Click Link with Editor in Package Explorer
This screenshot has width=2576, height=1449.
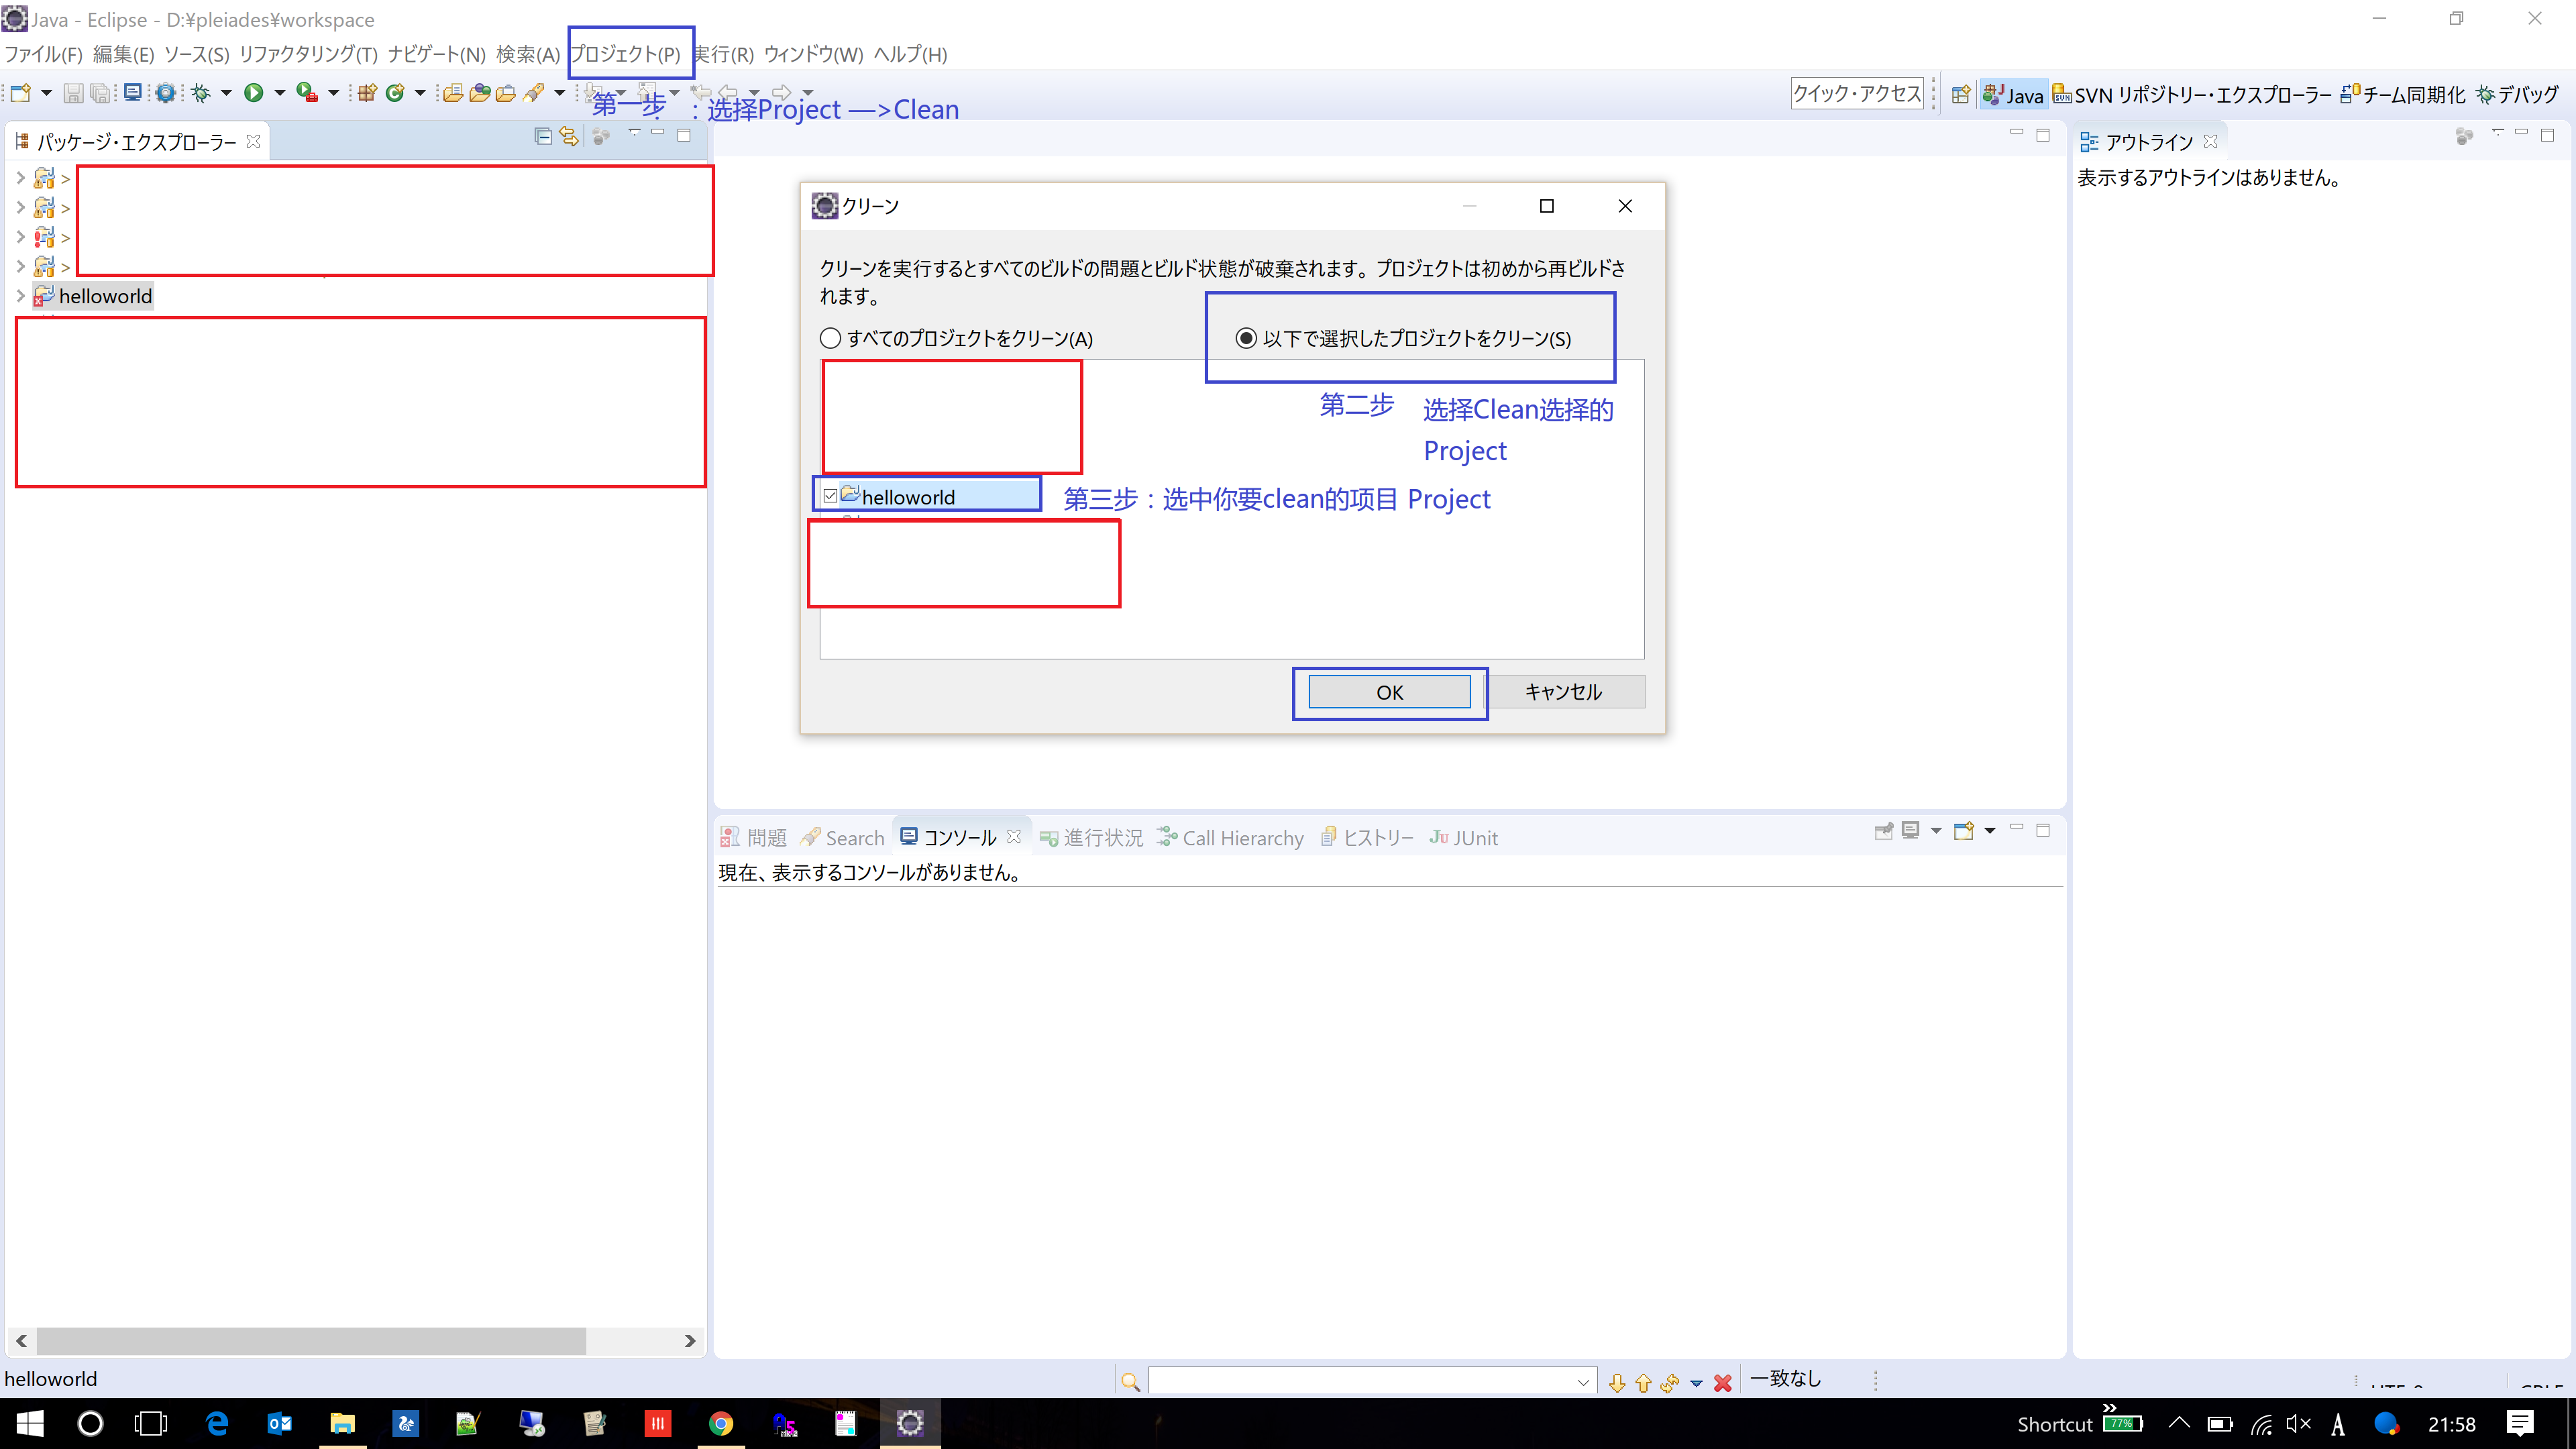(x=569, y=136)
